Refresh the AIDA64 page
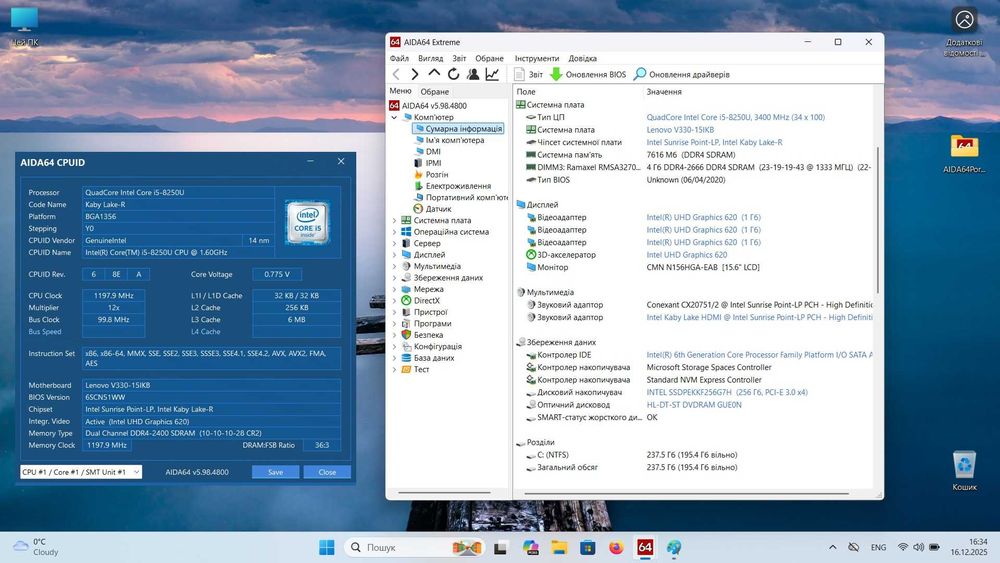Image resolution: width=1000 pixels, height=563 pixels. [x=453, y=75]
